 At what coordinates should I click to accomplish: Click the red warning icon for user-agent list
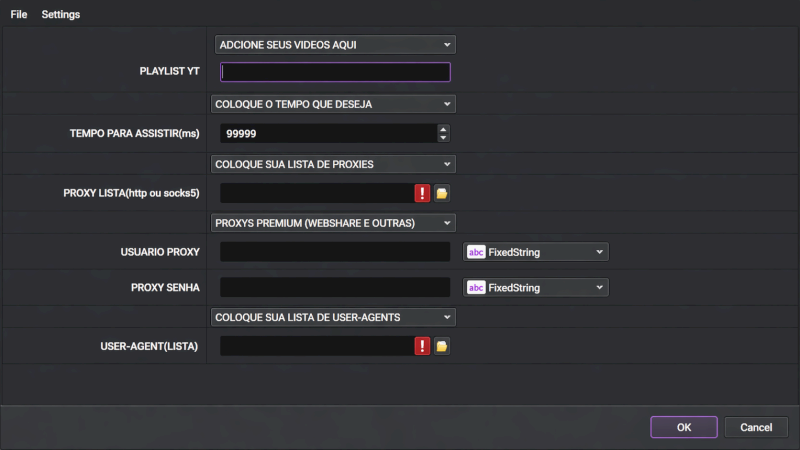click(x=422, y=346)
